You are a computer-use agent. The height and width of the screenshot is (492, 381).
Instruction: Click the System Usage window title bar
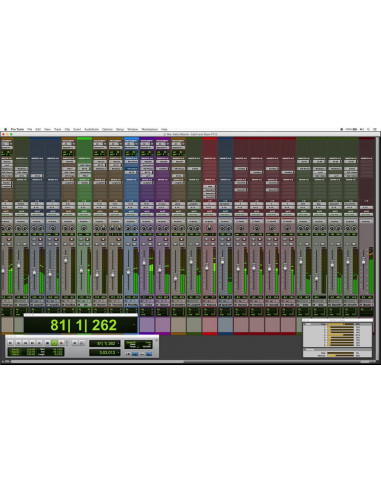click(337, 320)
